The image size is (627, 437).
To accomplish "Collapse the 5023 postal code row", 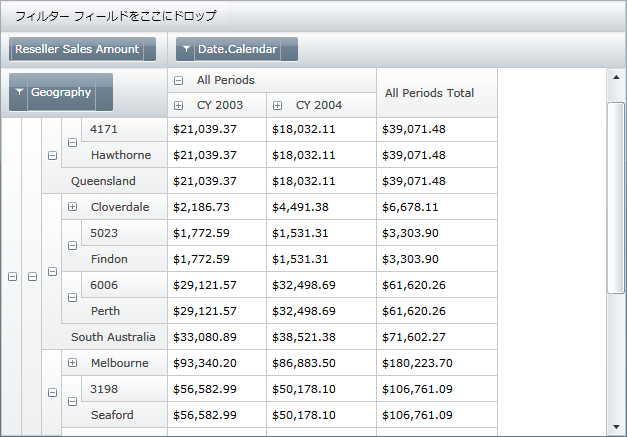I will [72, 246].
